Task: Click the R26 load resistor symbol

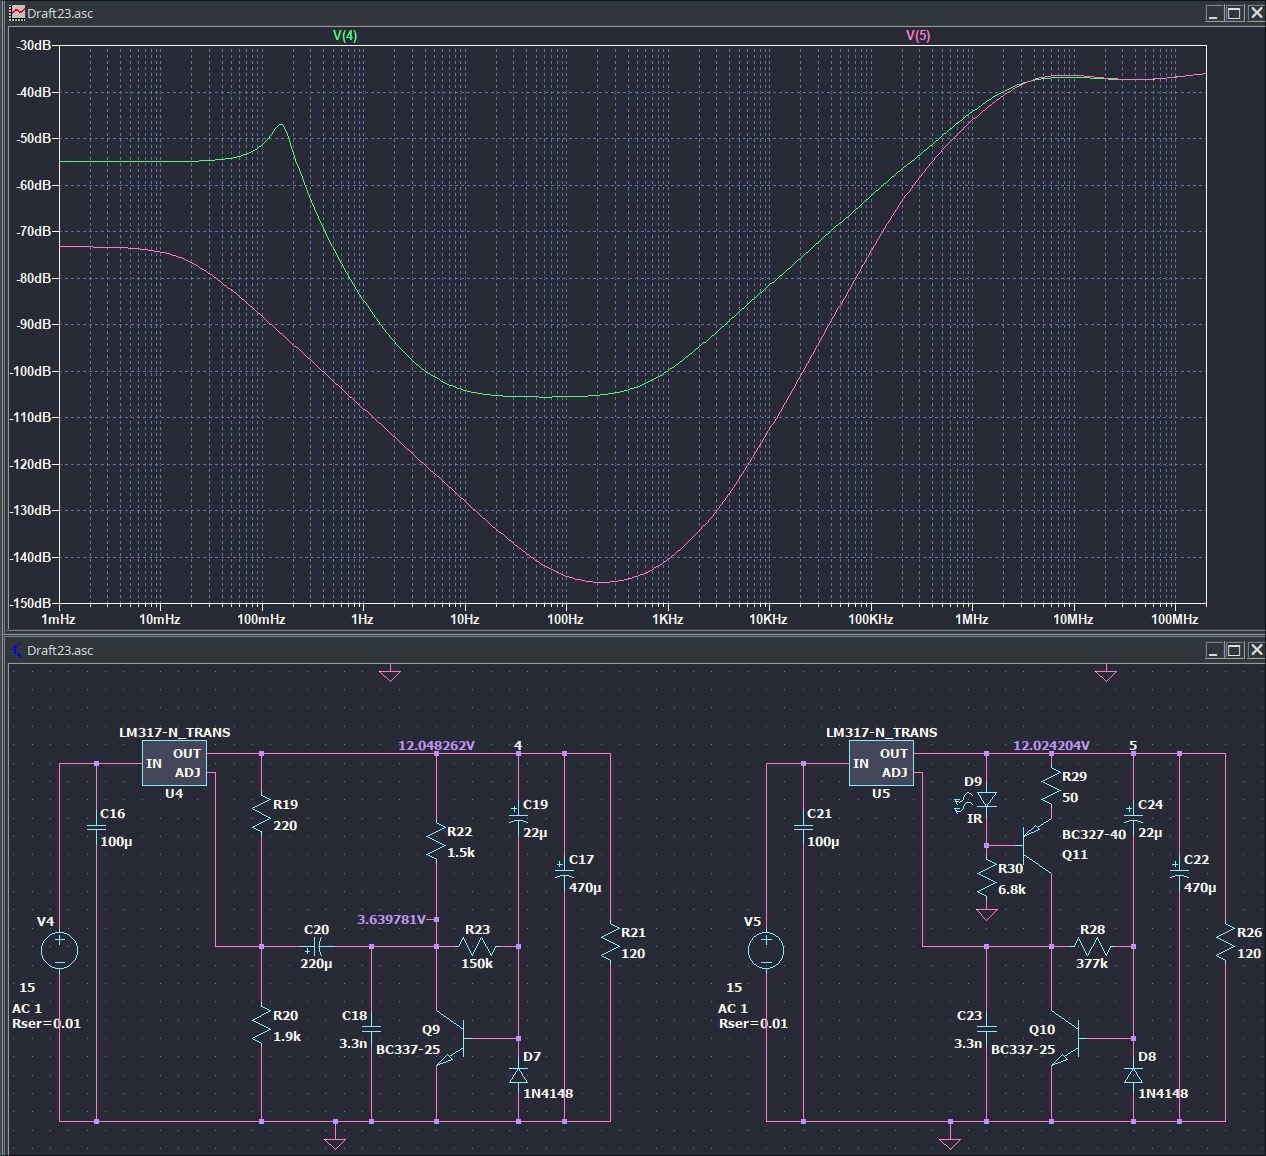Action: tap(1225, 943)
